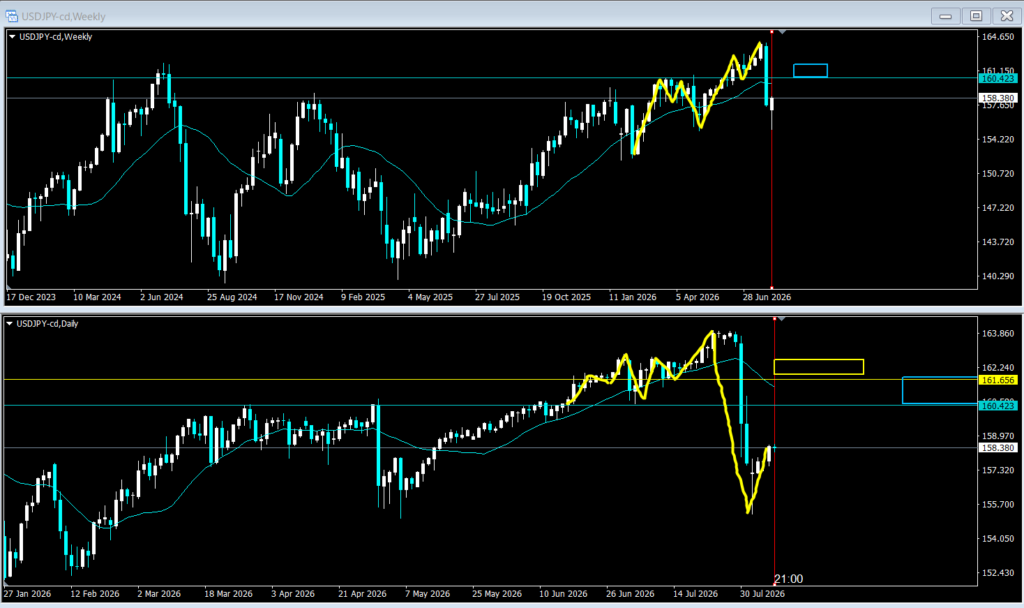Screen dimensions: 1024x608
Task: Click the 147.220 price on Weekly scale
Action: 998,208
